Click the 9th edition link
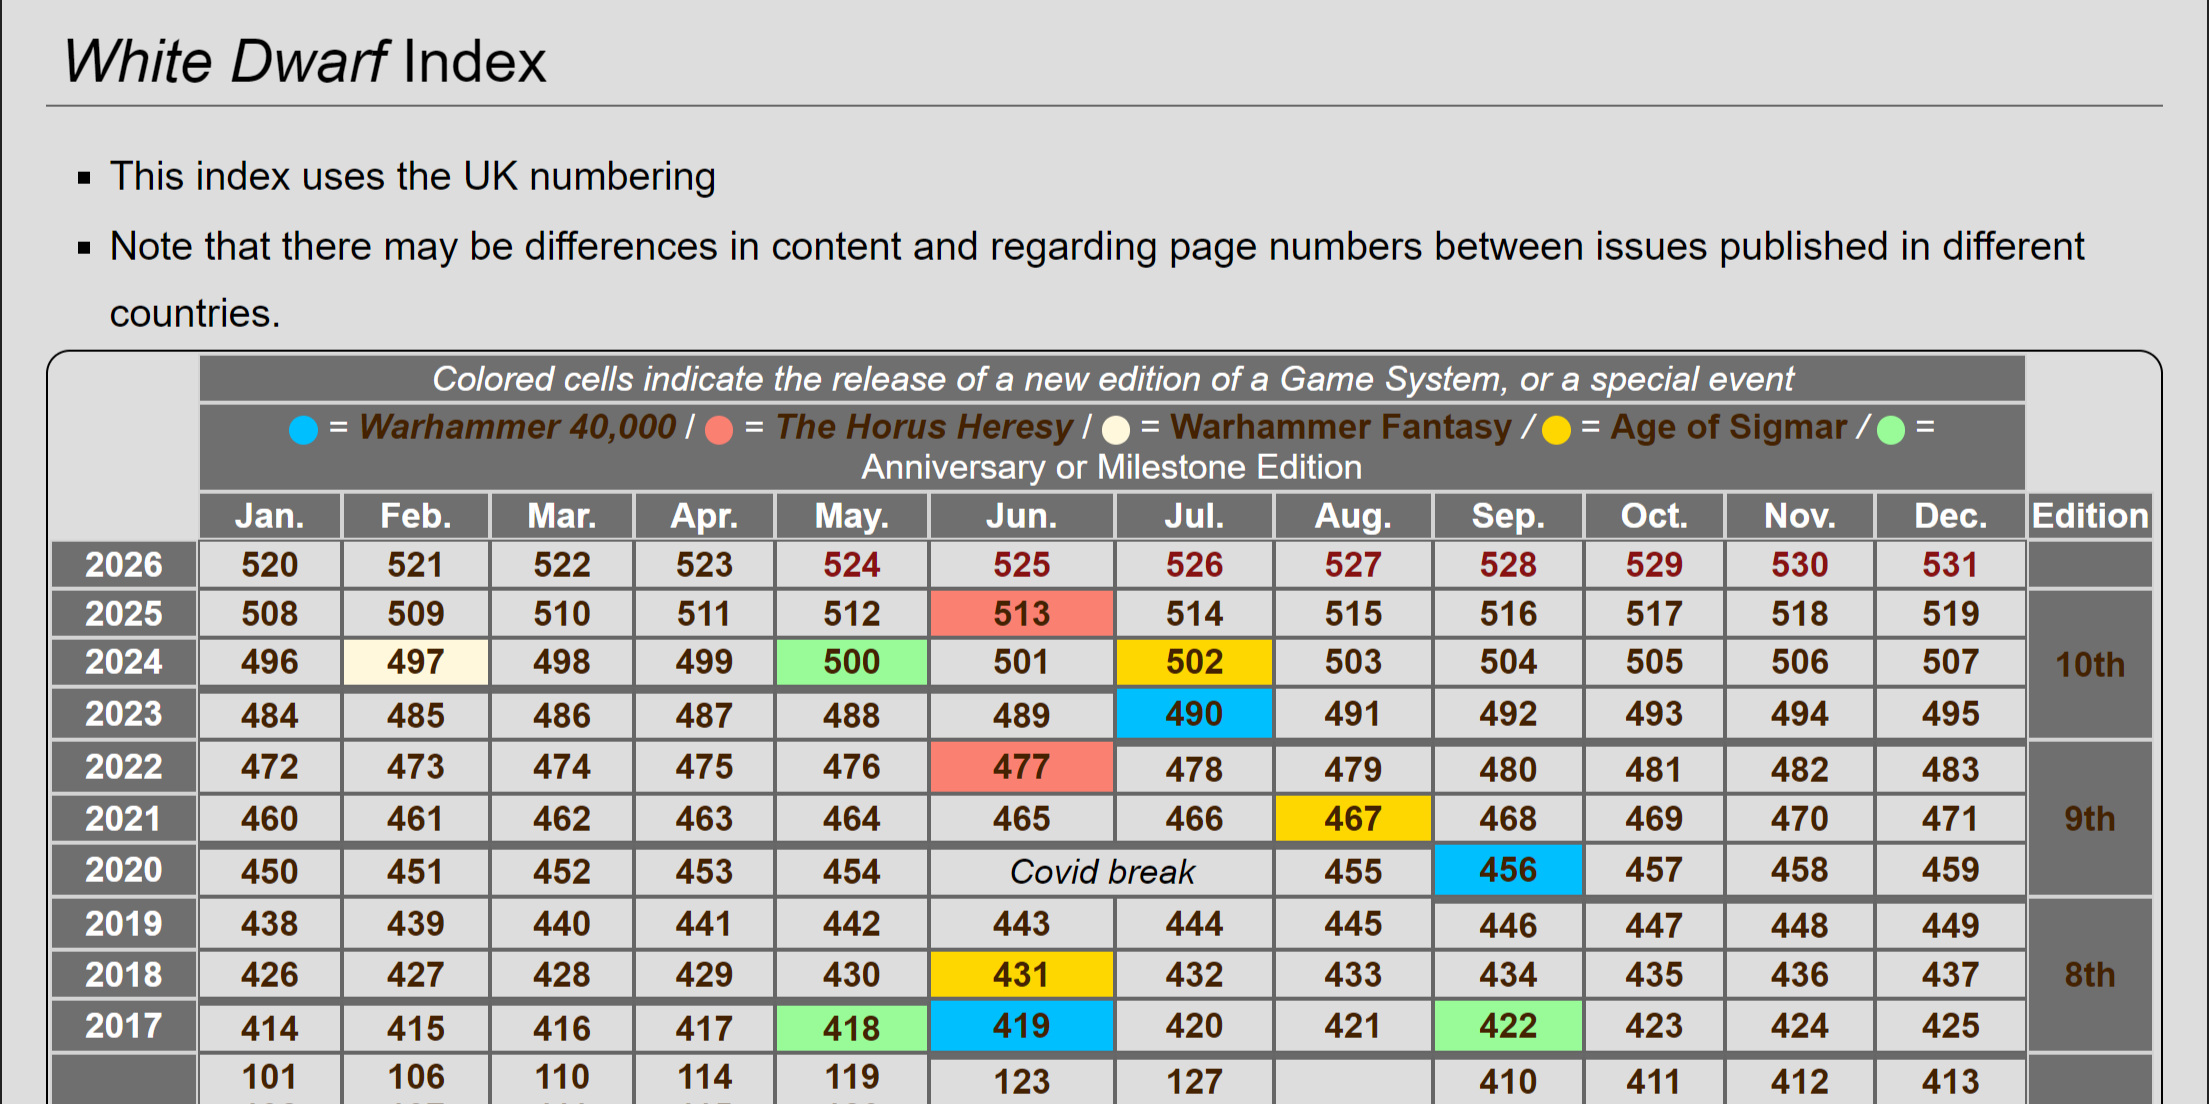Screen dimensions: 2209x1104 point(2089,819)
